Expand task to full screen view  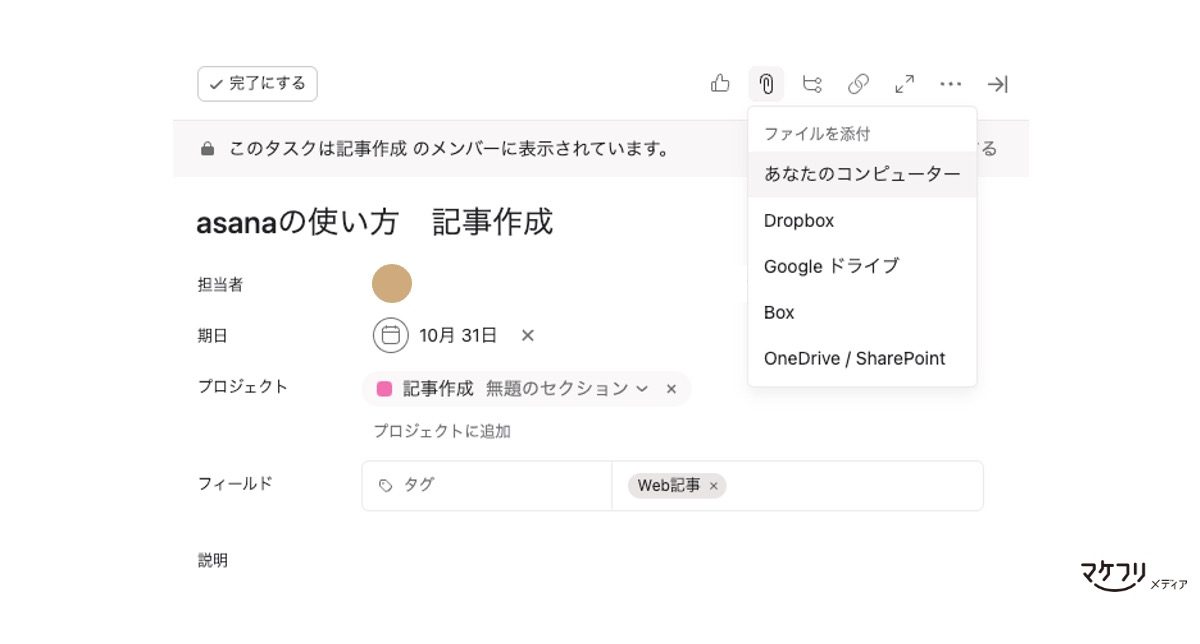click(x=904, y=84)
